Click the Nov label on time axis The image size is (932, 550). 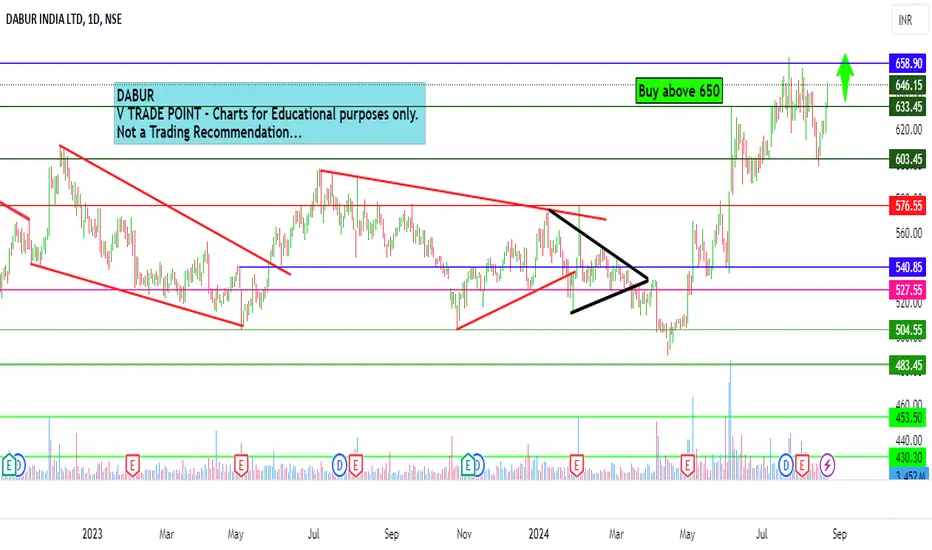(x=464, y=534)
